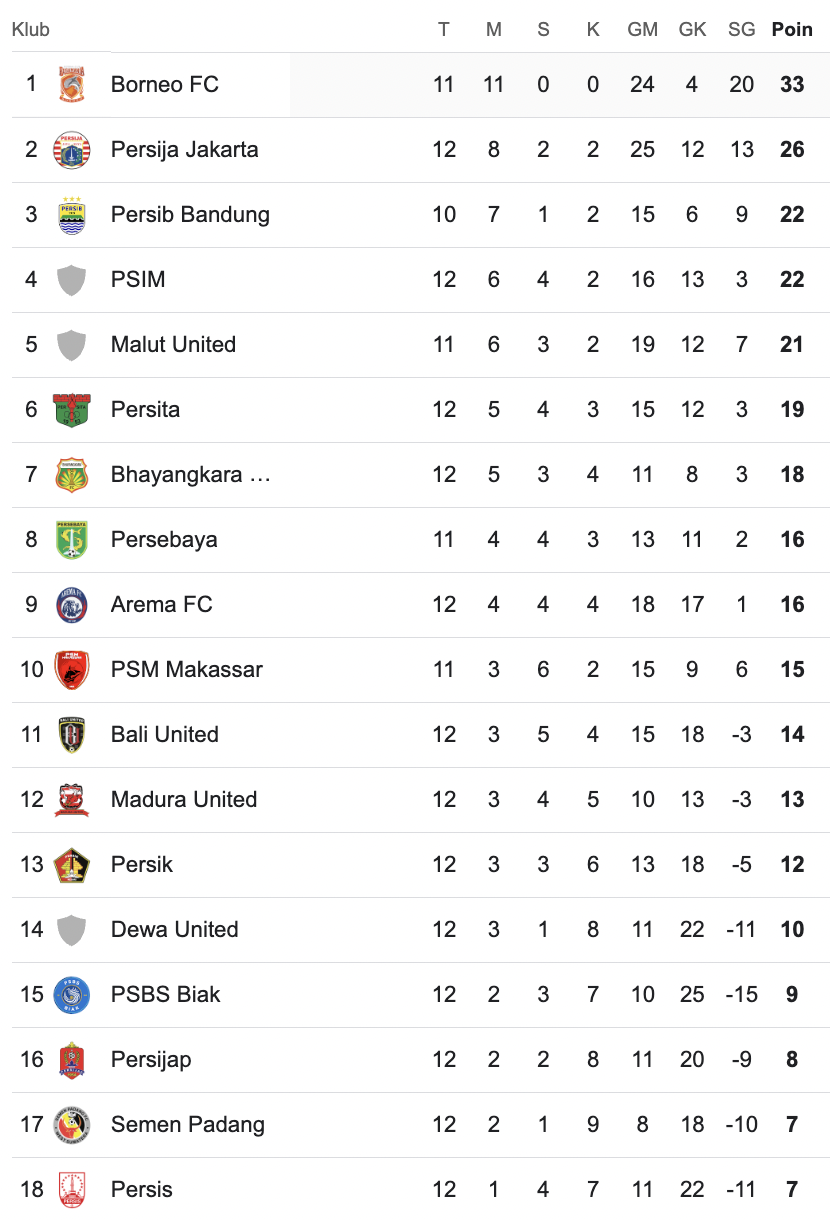The width and height of the screenshot is (830, 1220).
Task: Click the Persita green crest icon
Action: click(x=71, y=410)
